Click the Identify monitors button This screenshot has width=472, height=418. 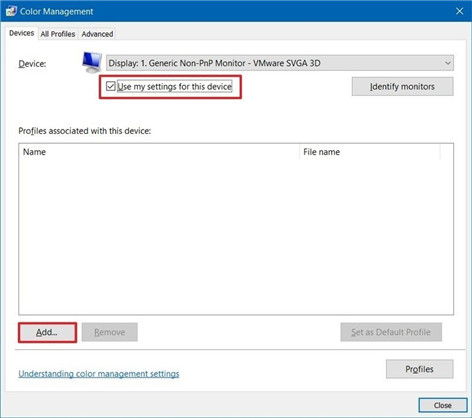(x=402, y=87)
